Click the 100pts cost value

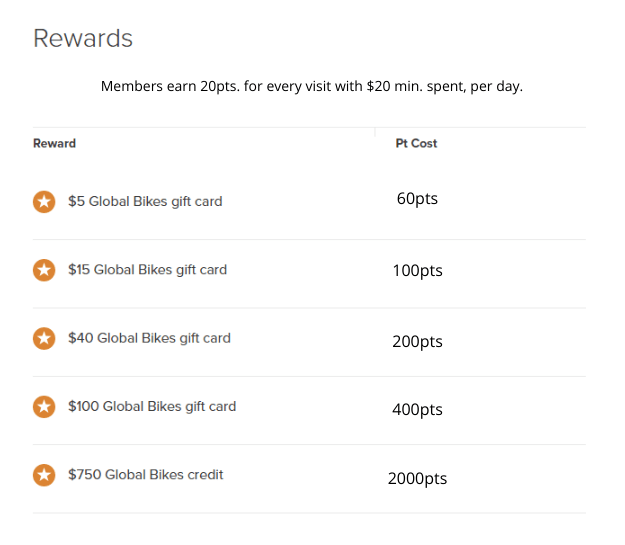tap(417, 271)
